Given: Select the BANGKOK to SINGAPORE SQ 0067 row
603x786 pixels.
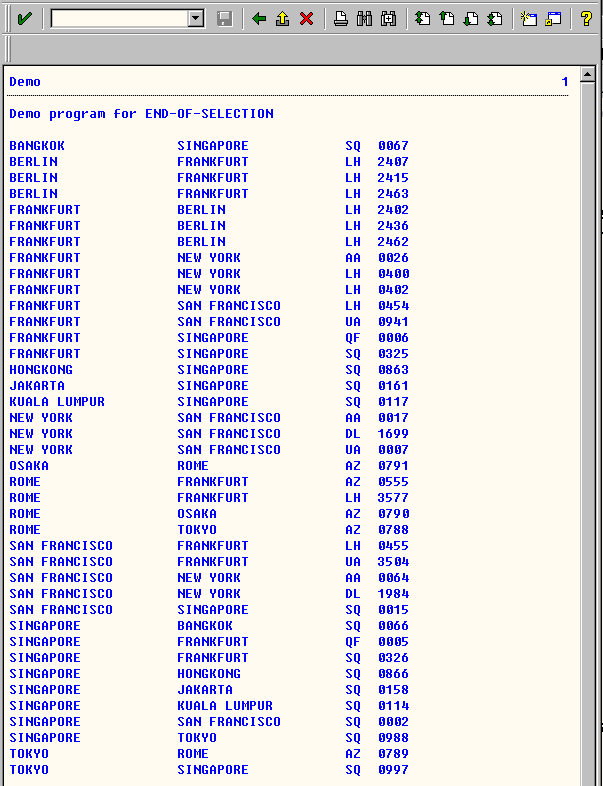Looking at the screenshot, I should 208,146.
